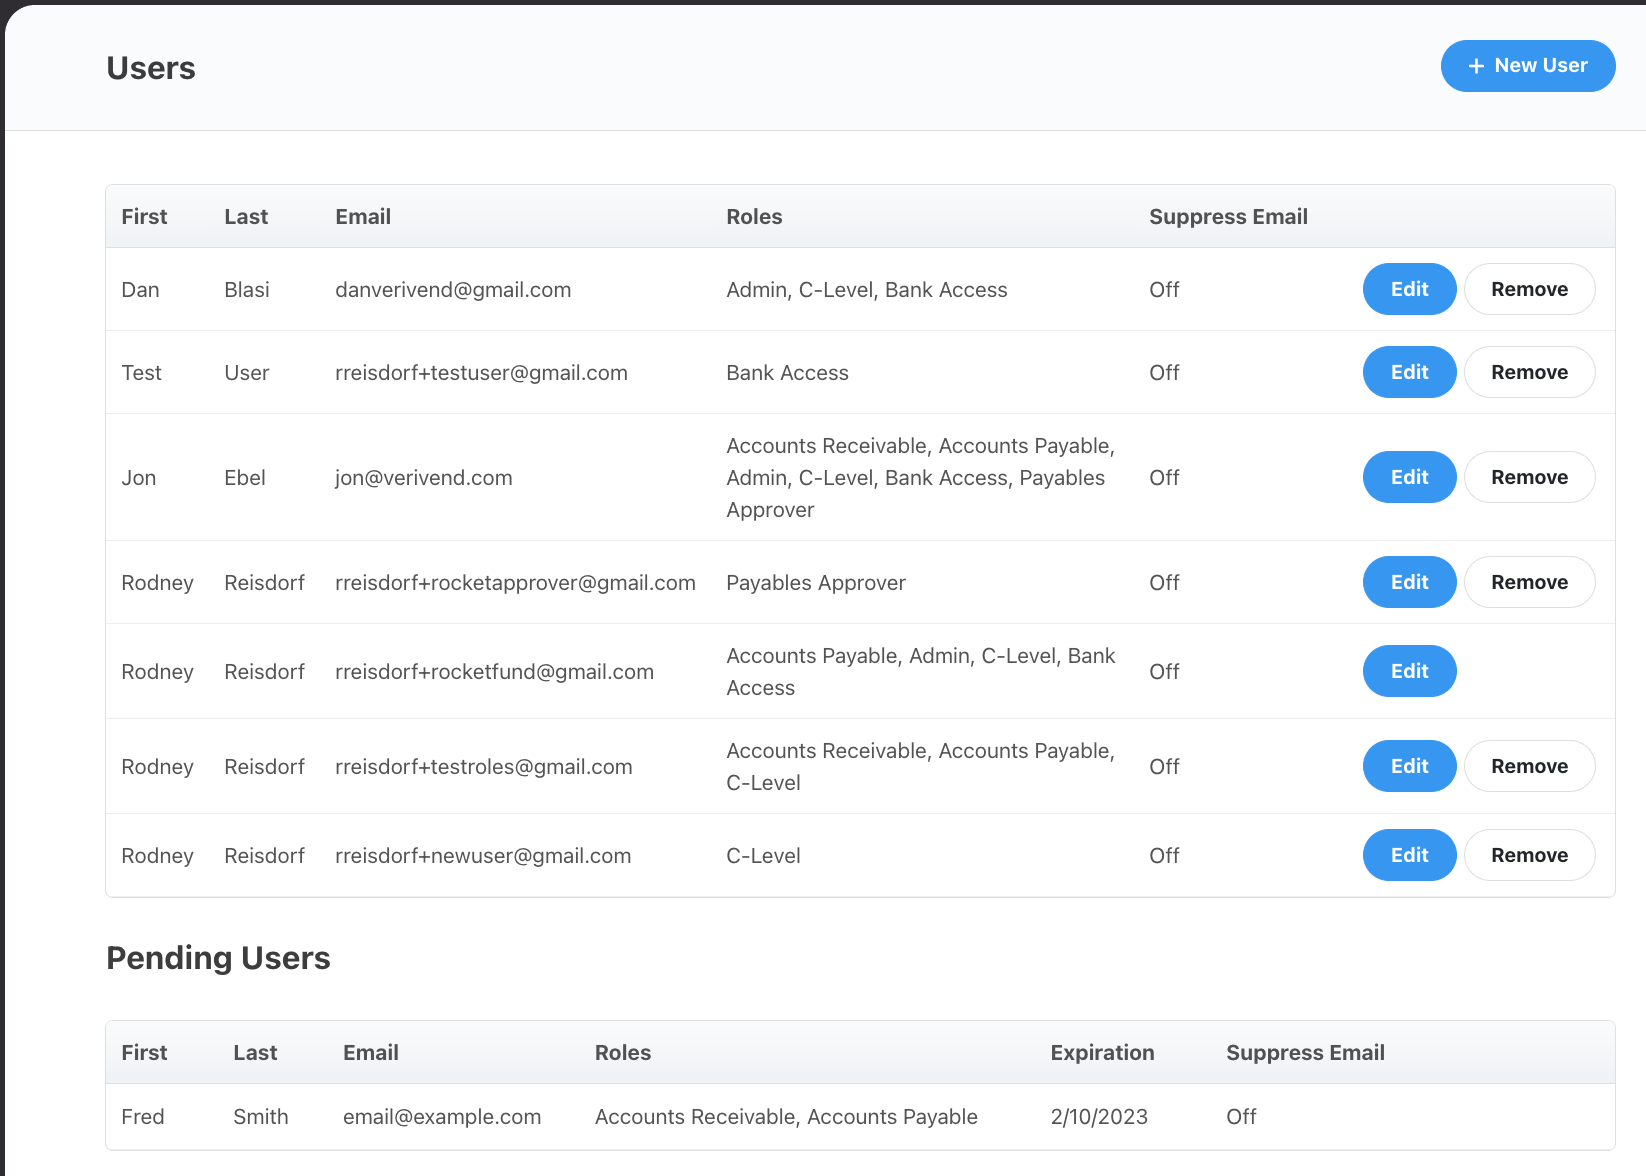Click jon@verivend.com email address
The width and height of the screenshot is (1646, 1176).
pos(423,477)
